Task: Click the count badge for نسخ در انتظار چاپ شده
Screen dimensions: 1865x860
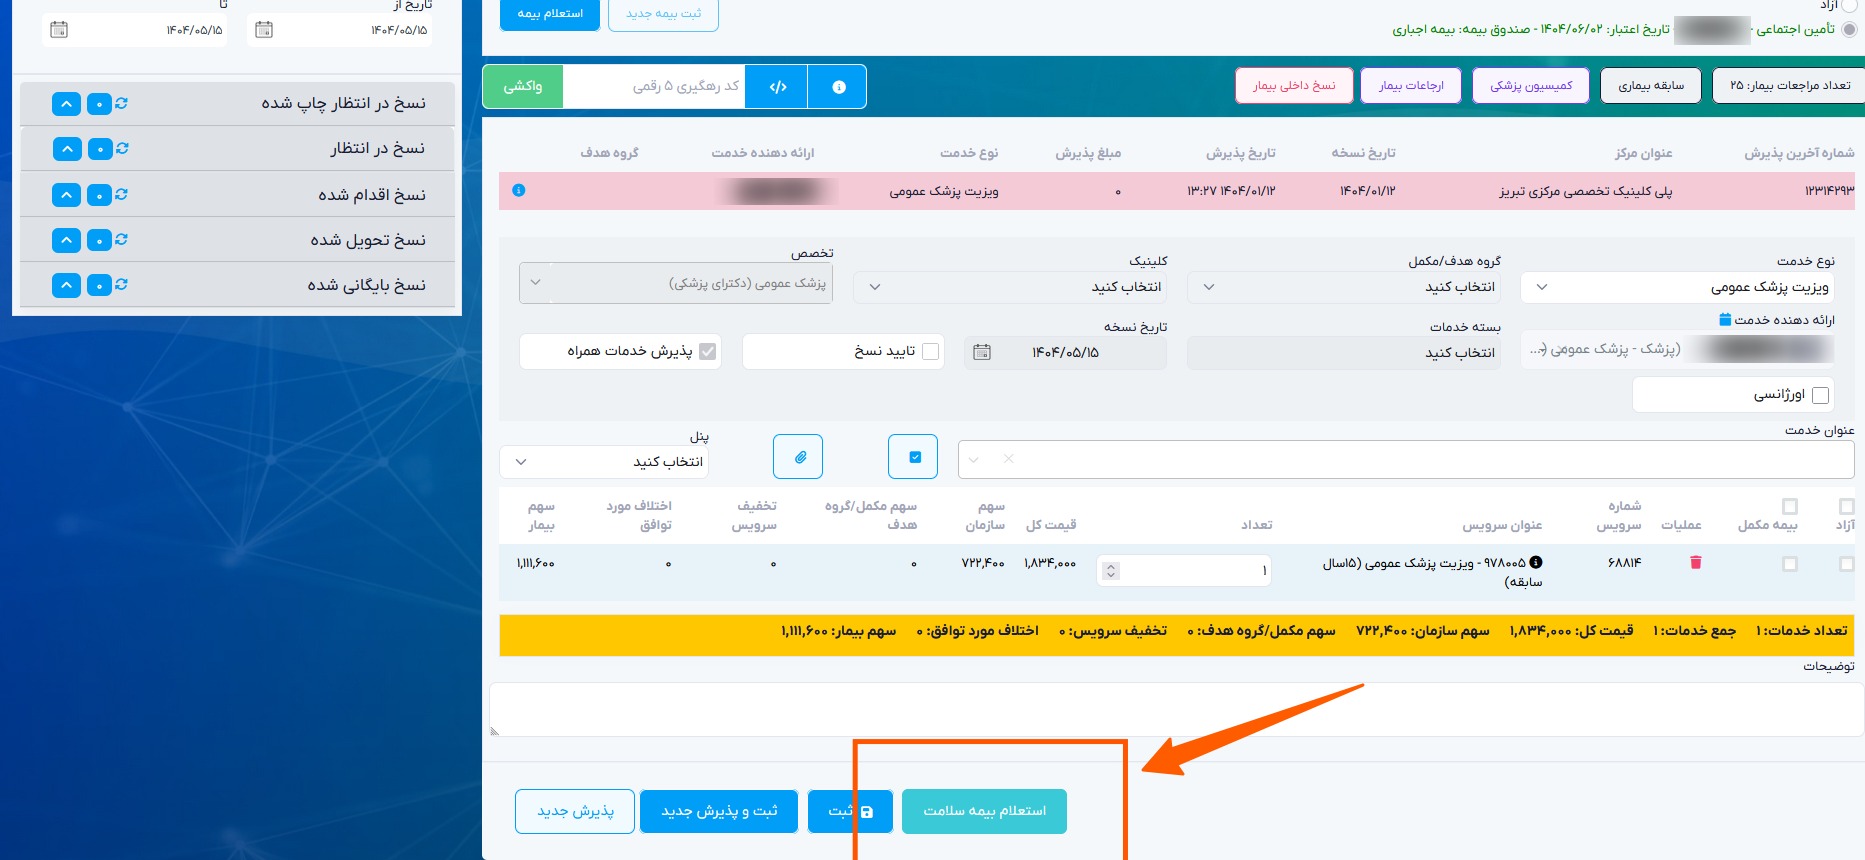Action: point(99,104)
